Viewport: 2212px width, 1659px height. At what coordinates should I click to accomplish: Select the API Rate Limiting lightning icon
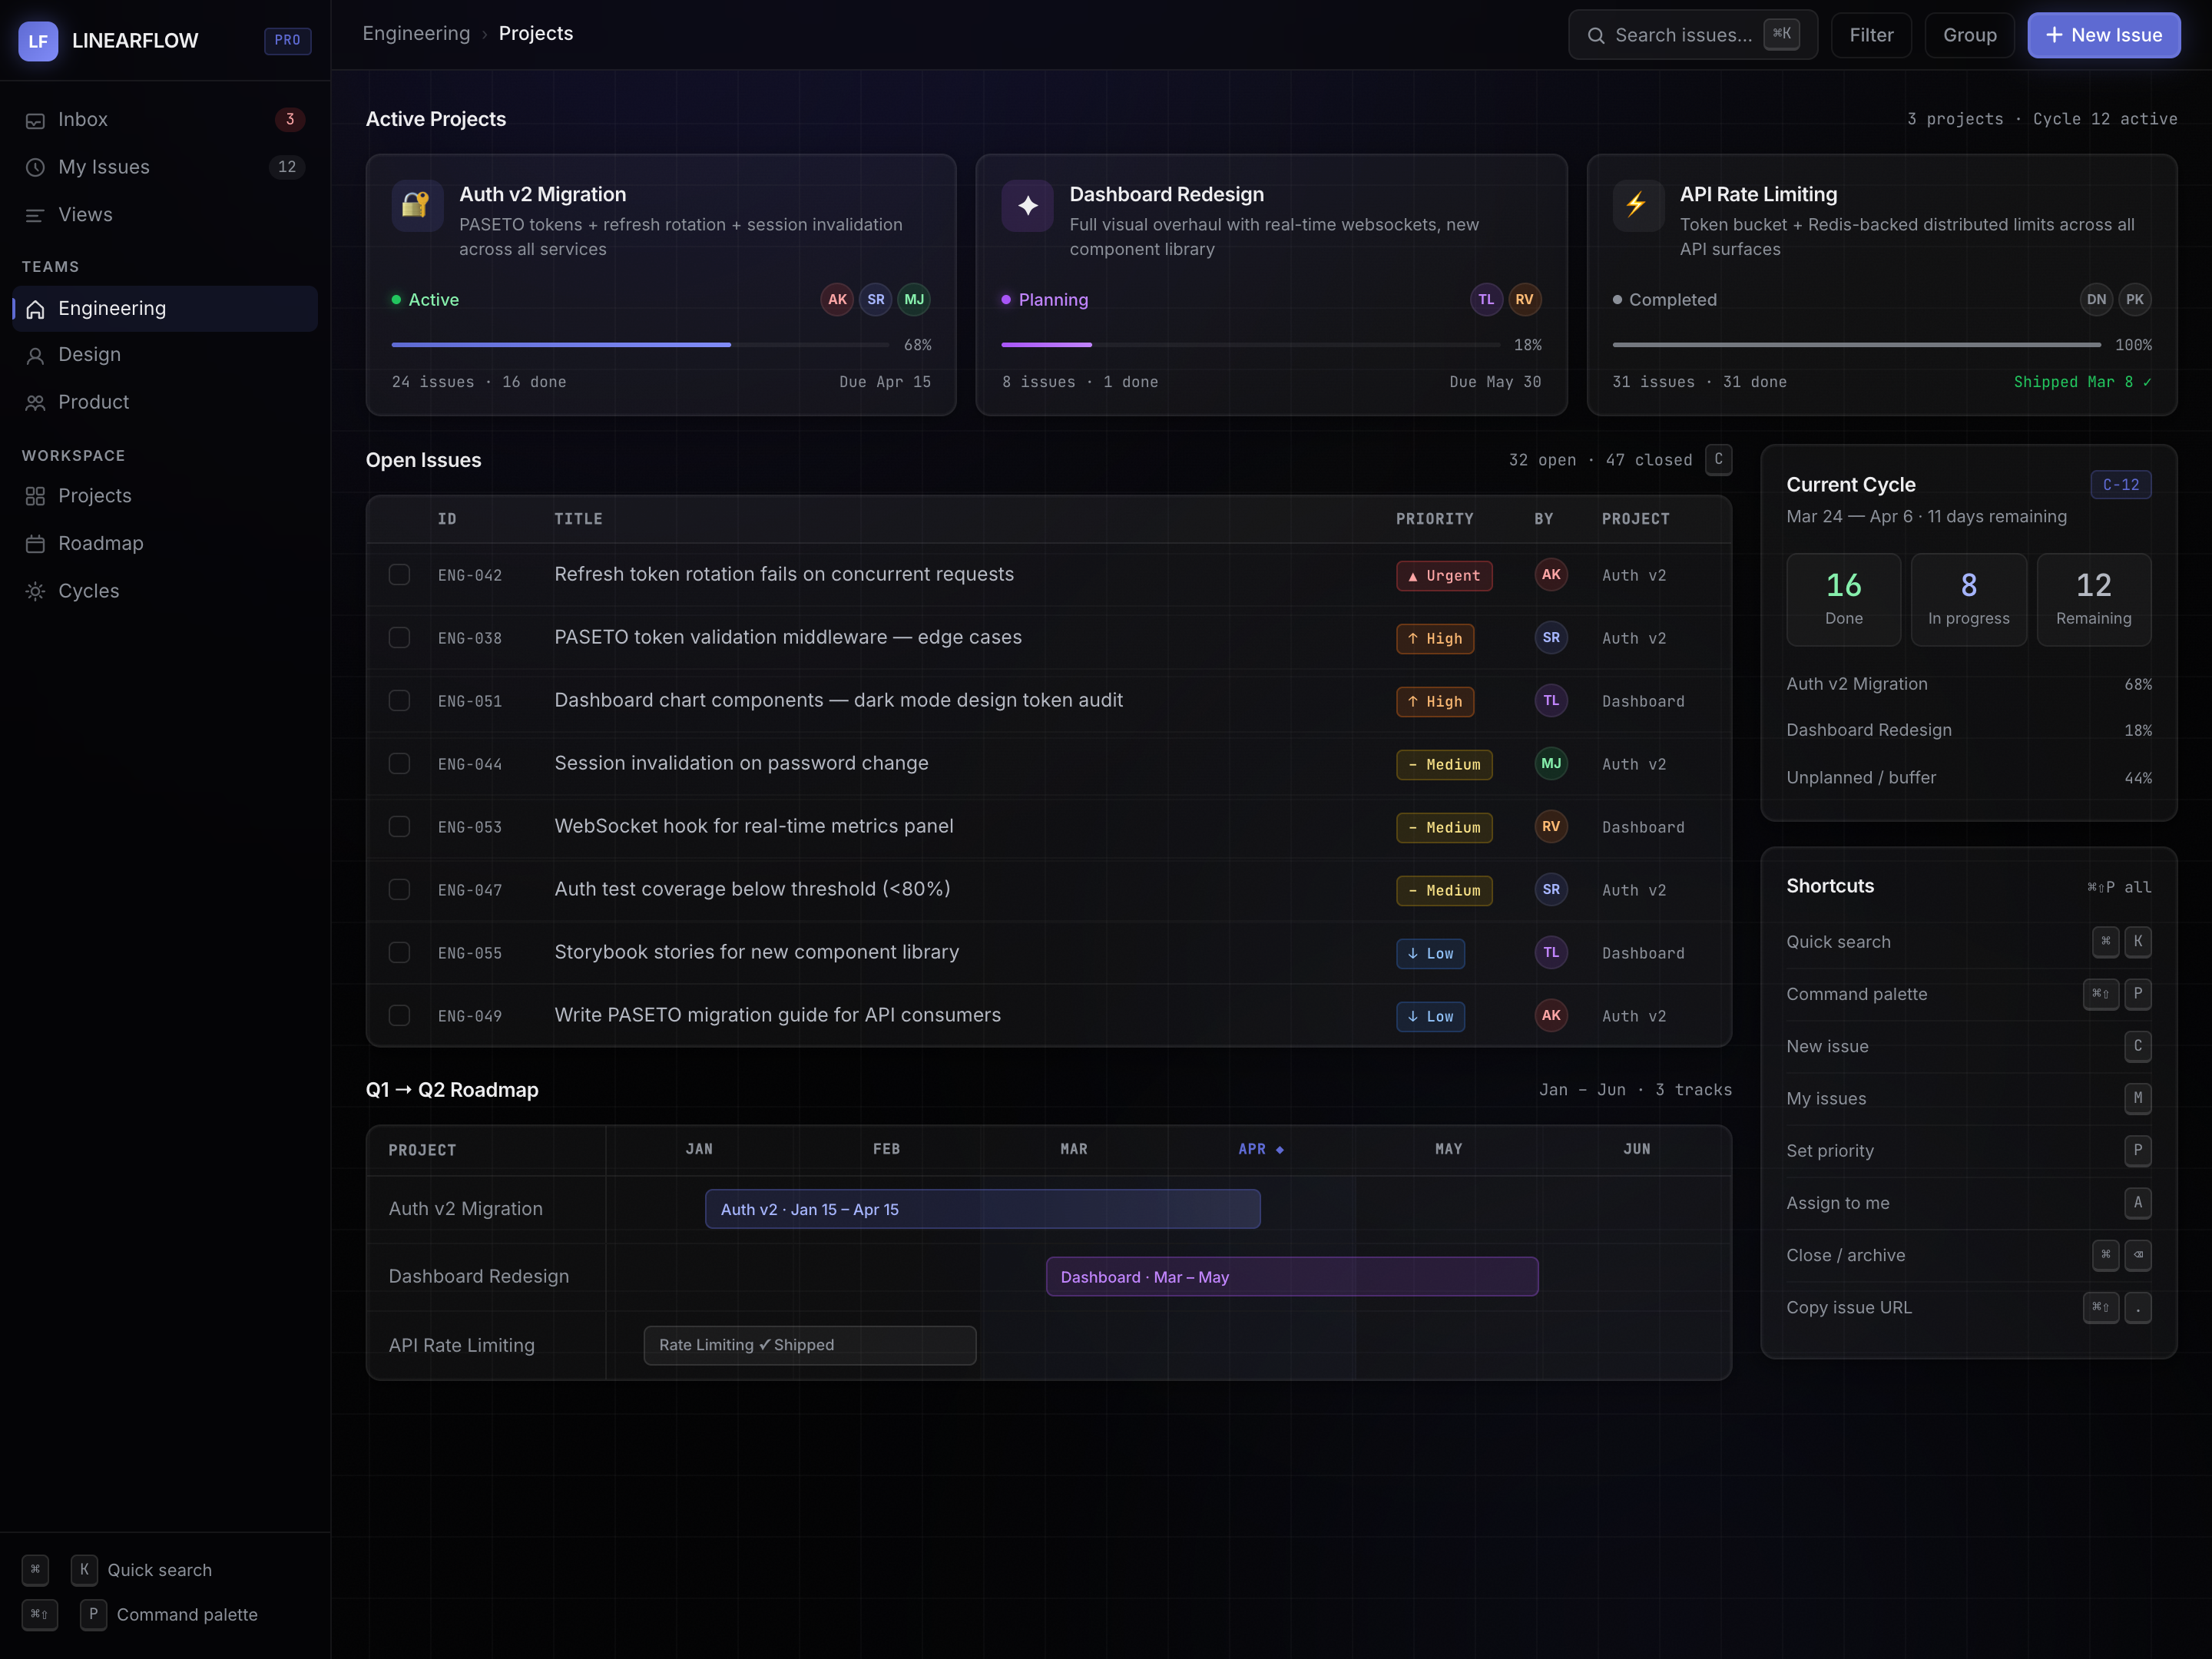click(x=1637, y=205)
